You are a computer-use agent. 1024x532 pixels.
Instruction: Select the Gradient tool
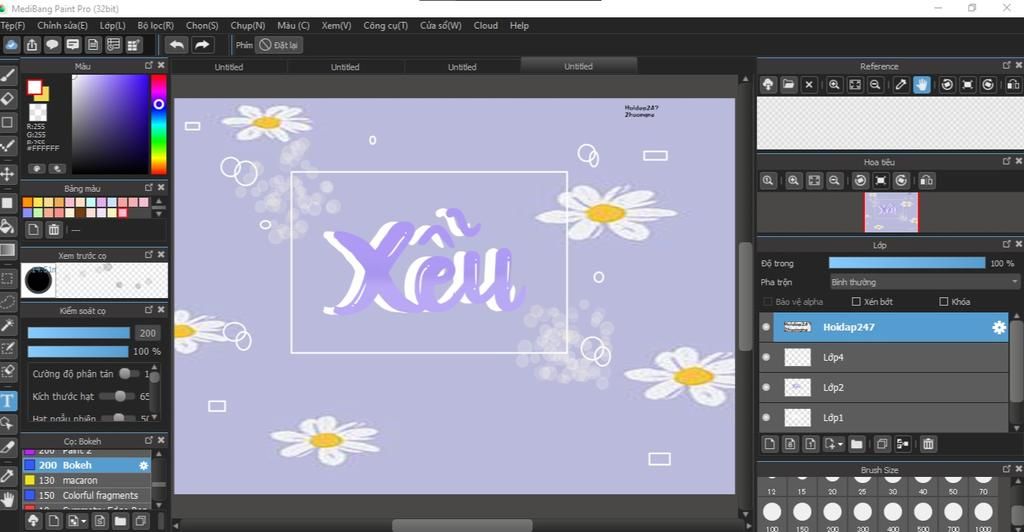(x=8, y=250)
